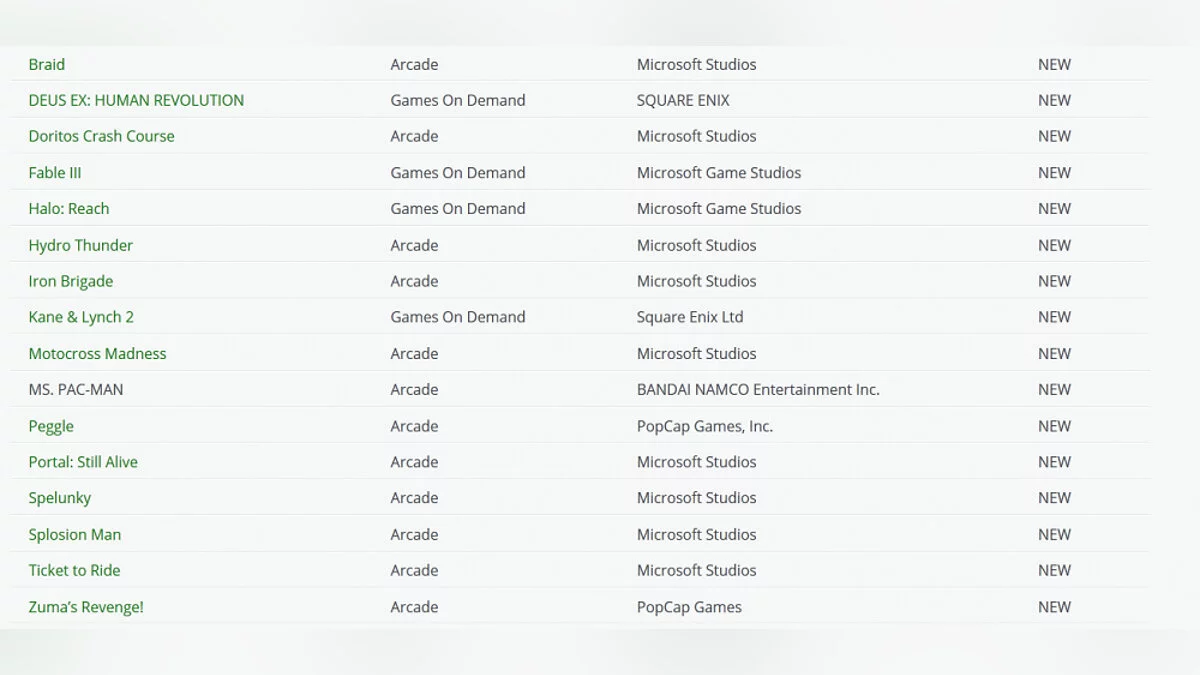Open the Halo: Reach link
The height and width of the screenshot is (675, 1200).
[x=69, y=209]
